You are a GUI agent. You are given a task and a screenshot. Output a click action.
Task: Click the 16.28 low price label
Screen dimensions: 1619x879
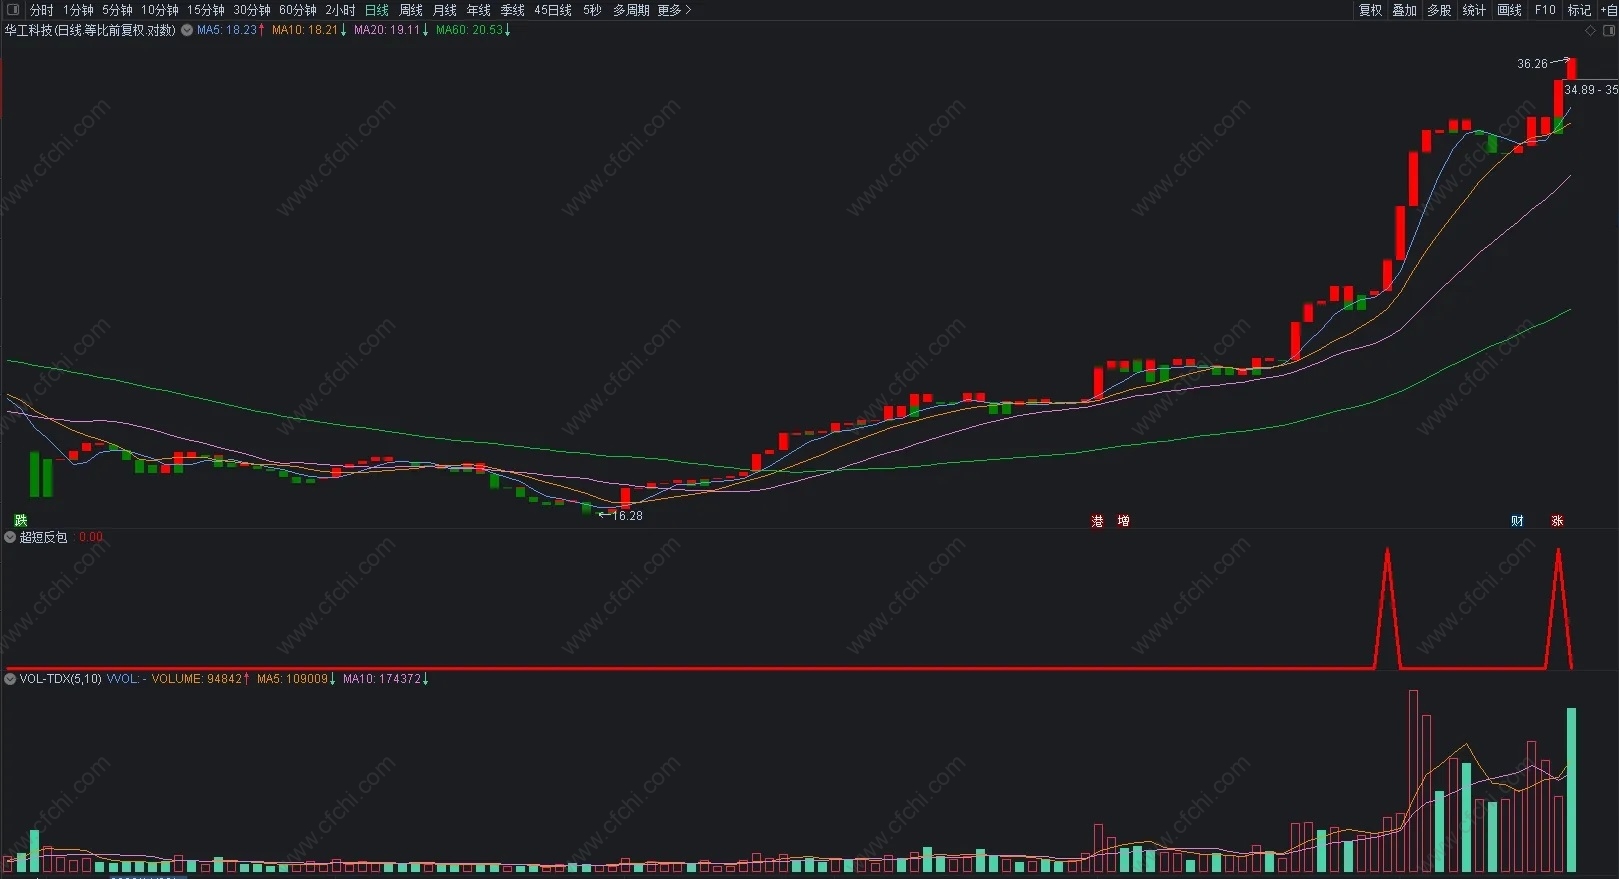pyautogui.click(x=627, y=516)
